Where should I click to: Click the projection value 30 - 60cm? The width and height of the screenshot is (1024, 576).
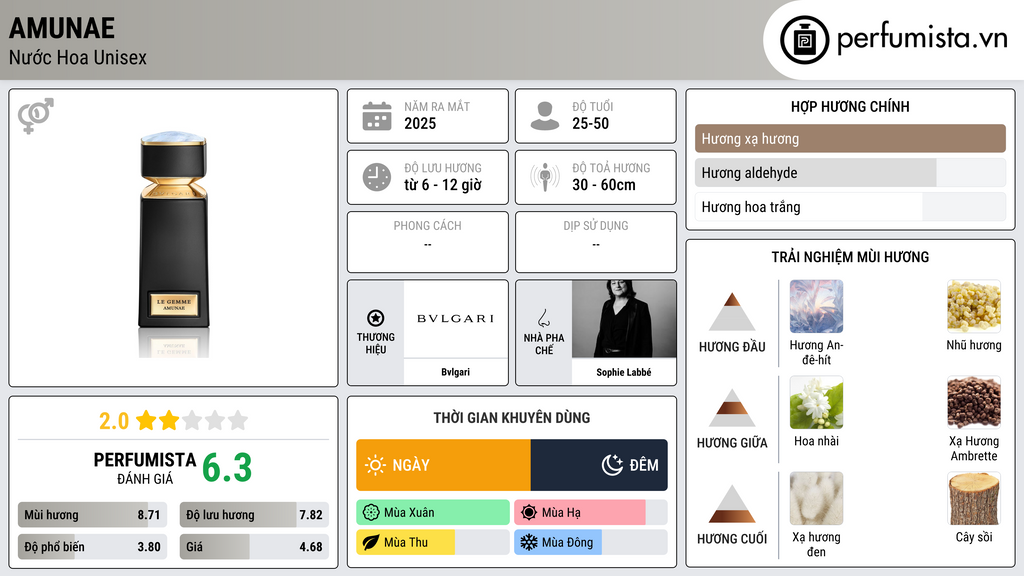(x=604, y=185)
